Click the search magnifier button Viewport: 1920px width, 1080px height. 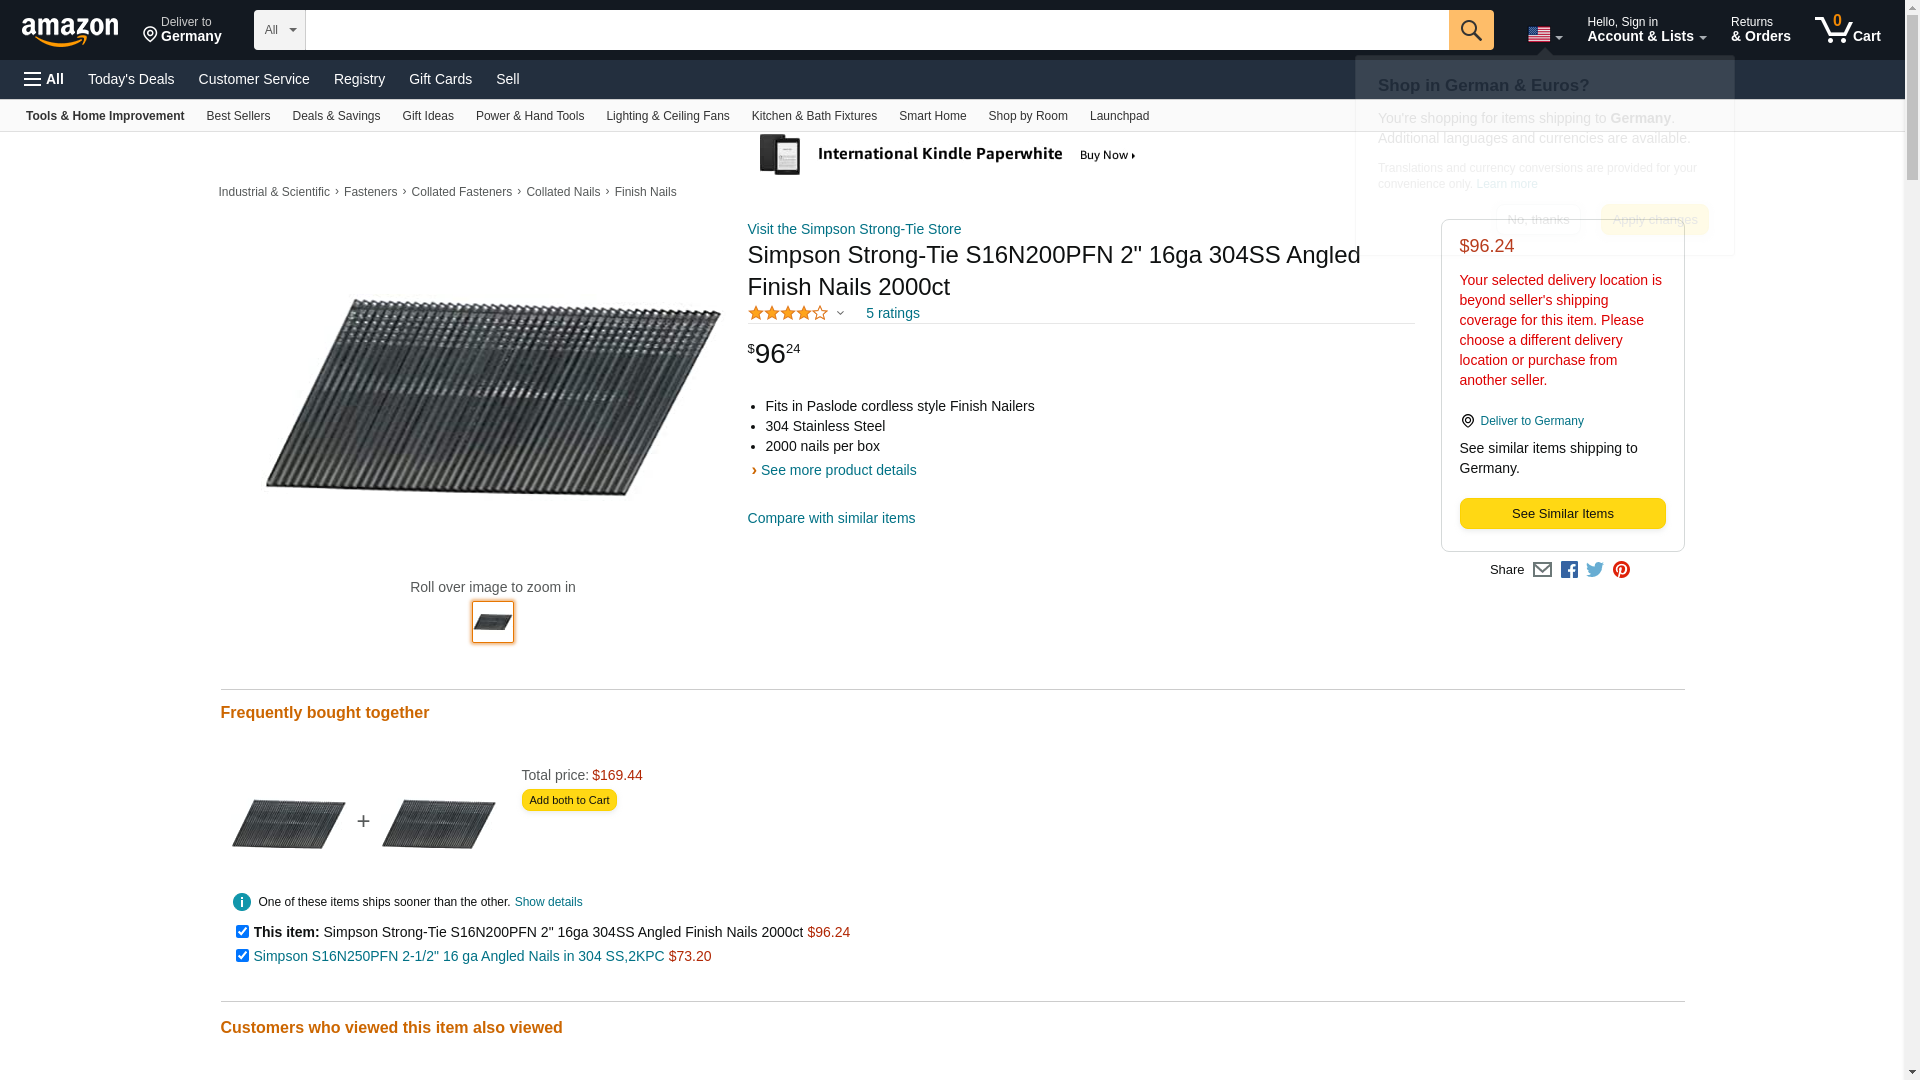click(x=1470, y=30)
